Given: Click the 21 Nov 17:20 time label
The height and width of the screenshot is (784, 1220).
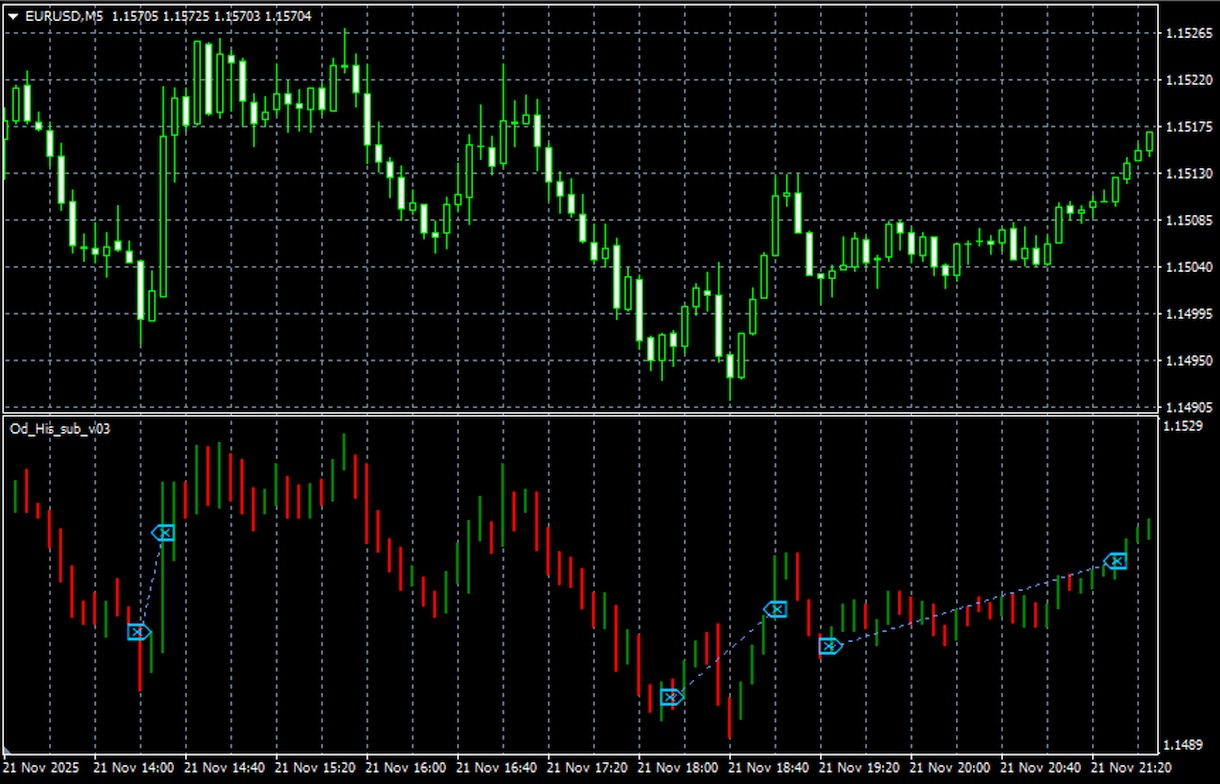Looking at the screenshot, I should pos(589,768).
